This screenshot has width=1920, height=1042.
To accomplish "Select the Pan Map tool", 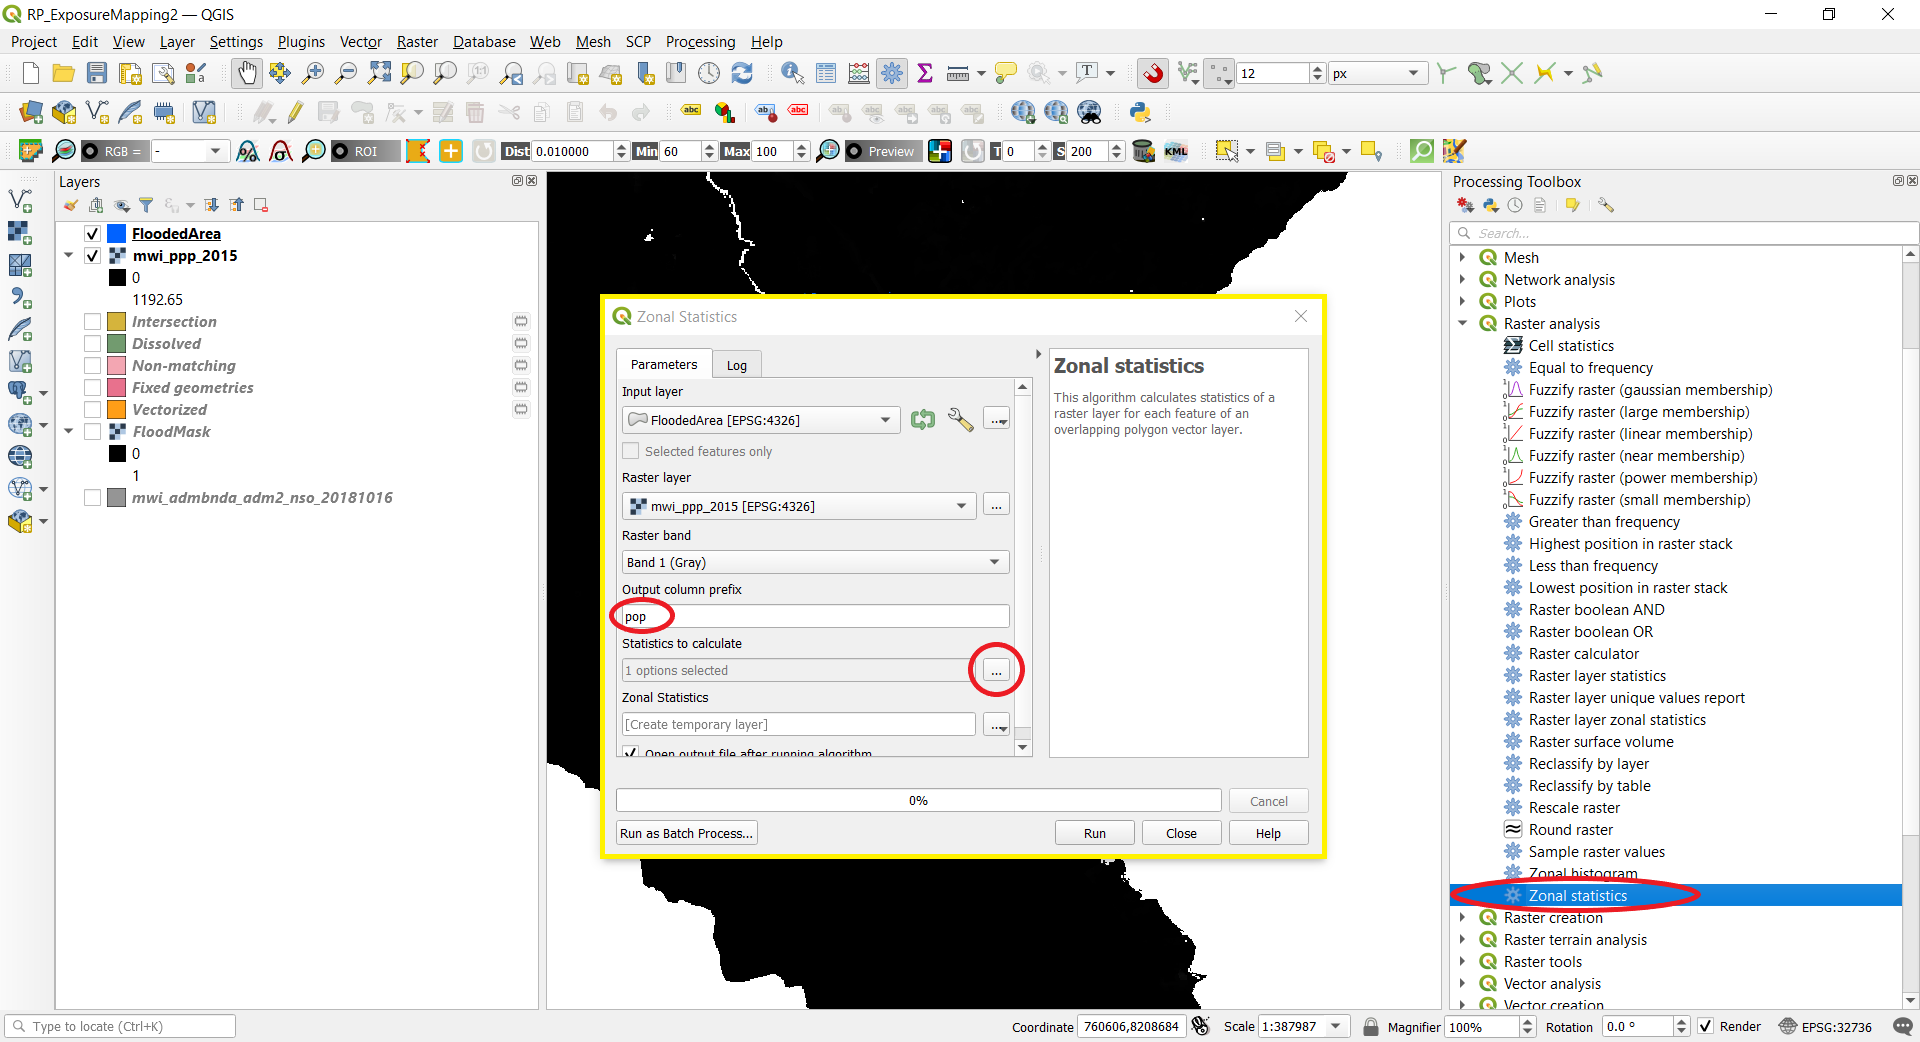I will (246, 73).
